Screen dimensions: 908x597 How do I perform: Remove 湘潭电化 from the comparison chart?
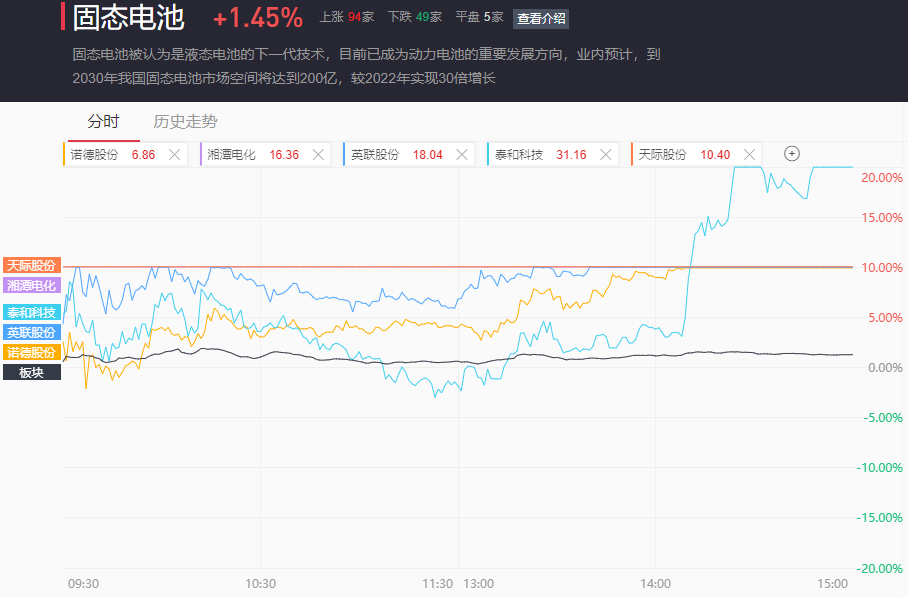318,155
